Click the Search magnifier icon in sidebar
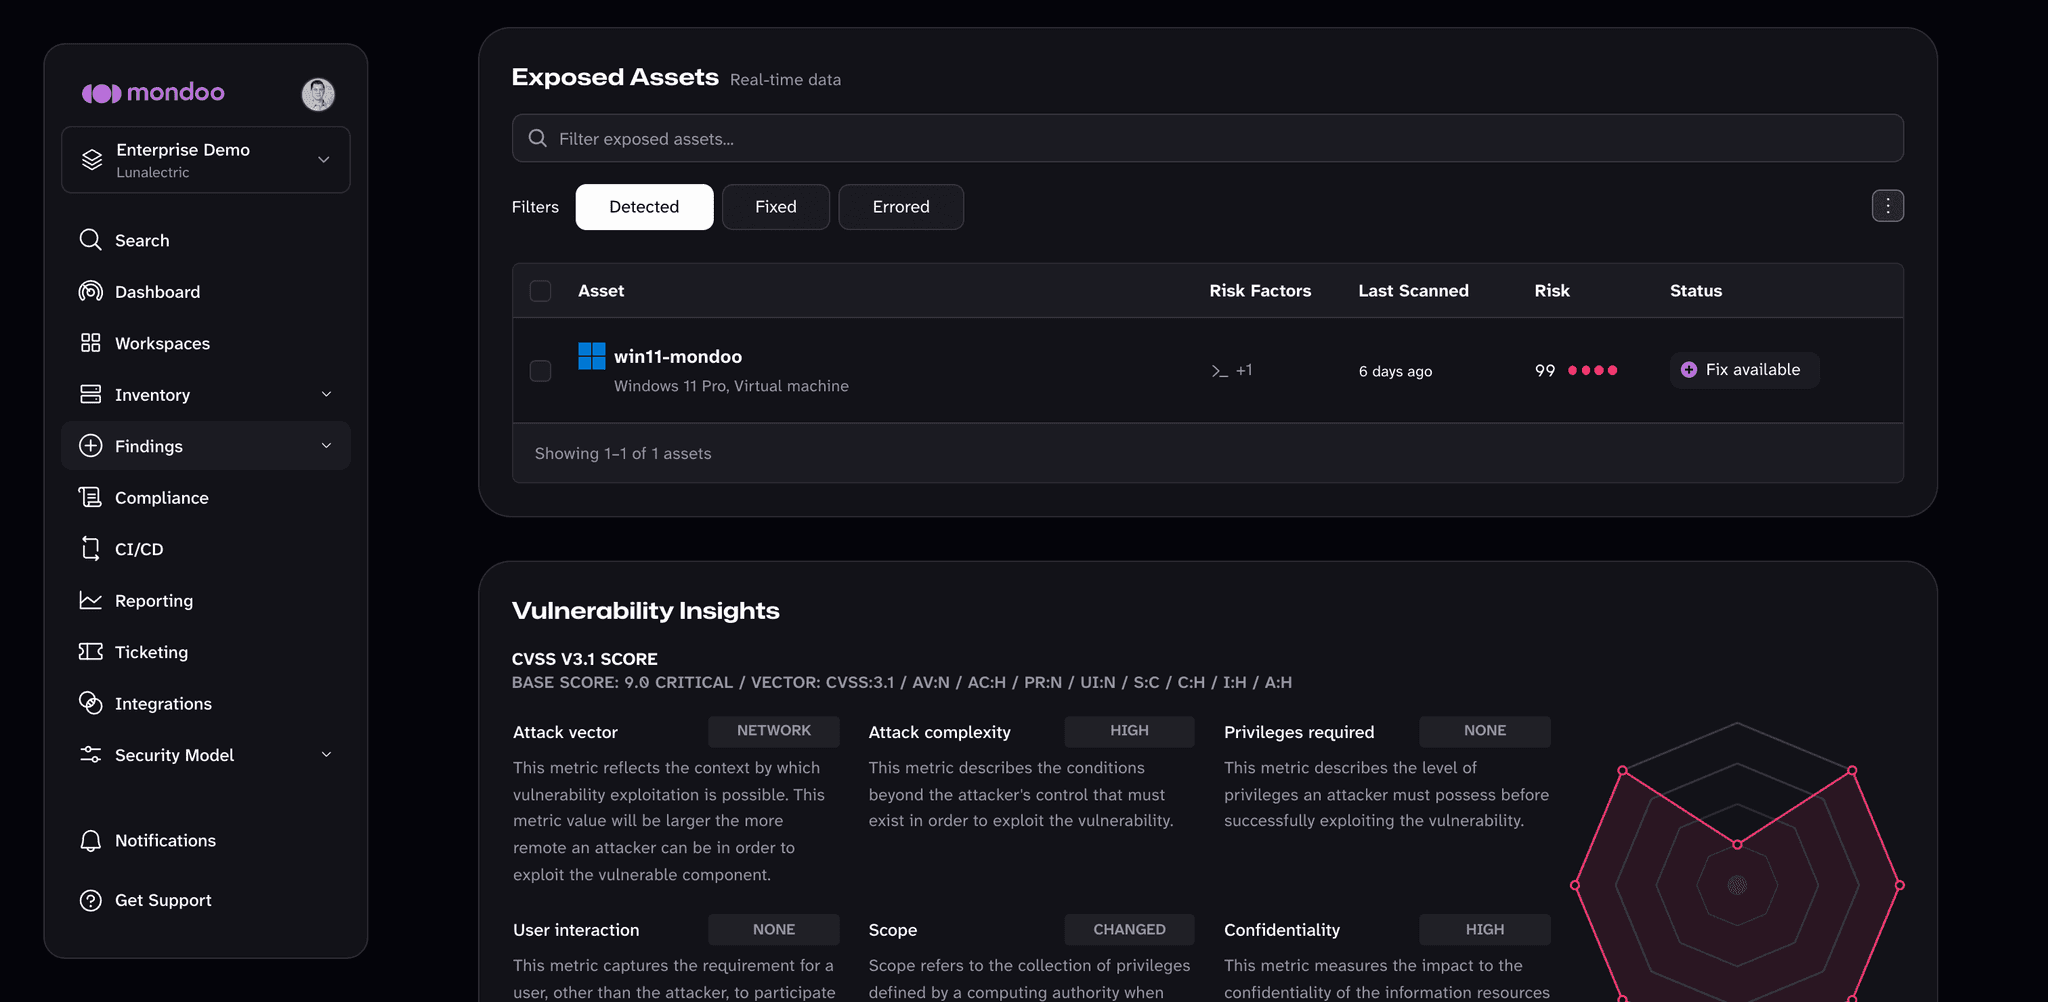This screenshot has width=2048, height=1002. point(90,240)
